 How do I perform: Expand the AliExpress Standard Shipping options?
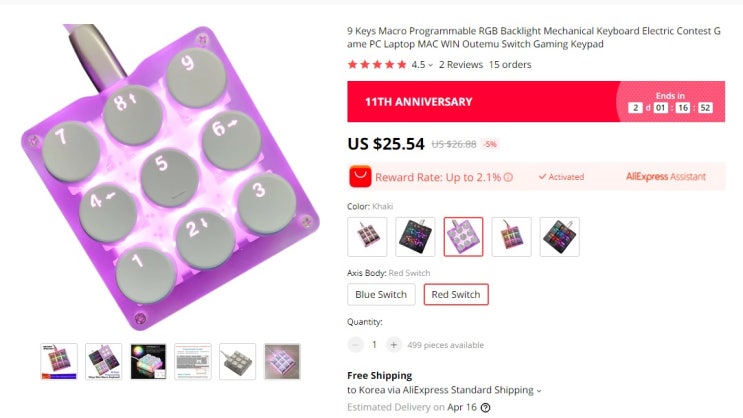pos(538,391)
